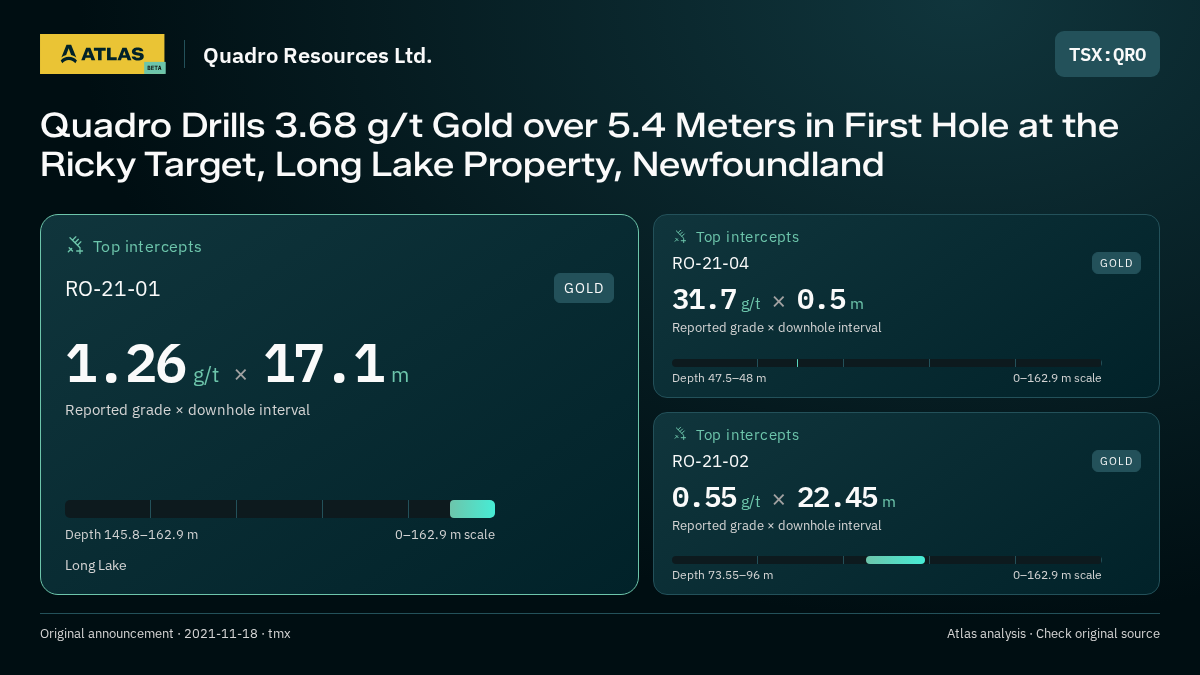1200x675 pixels.
Task: Click the hole ID RO-21-01
Action: coord(113,289)
